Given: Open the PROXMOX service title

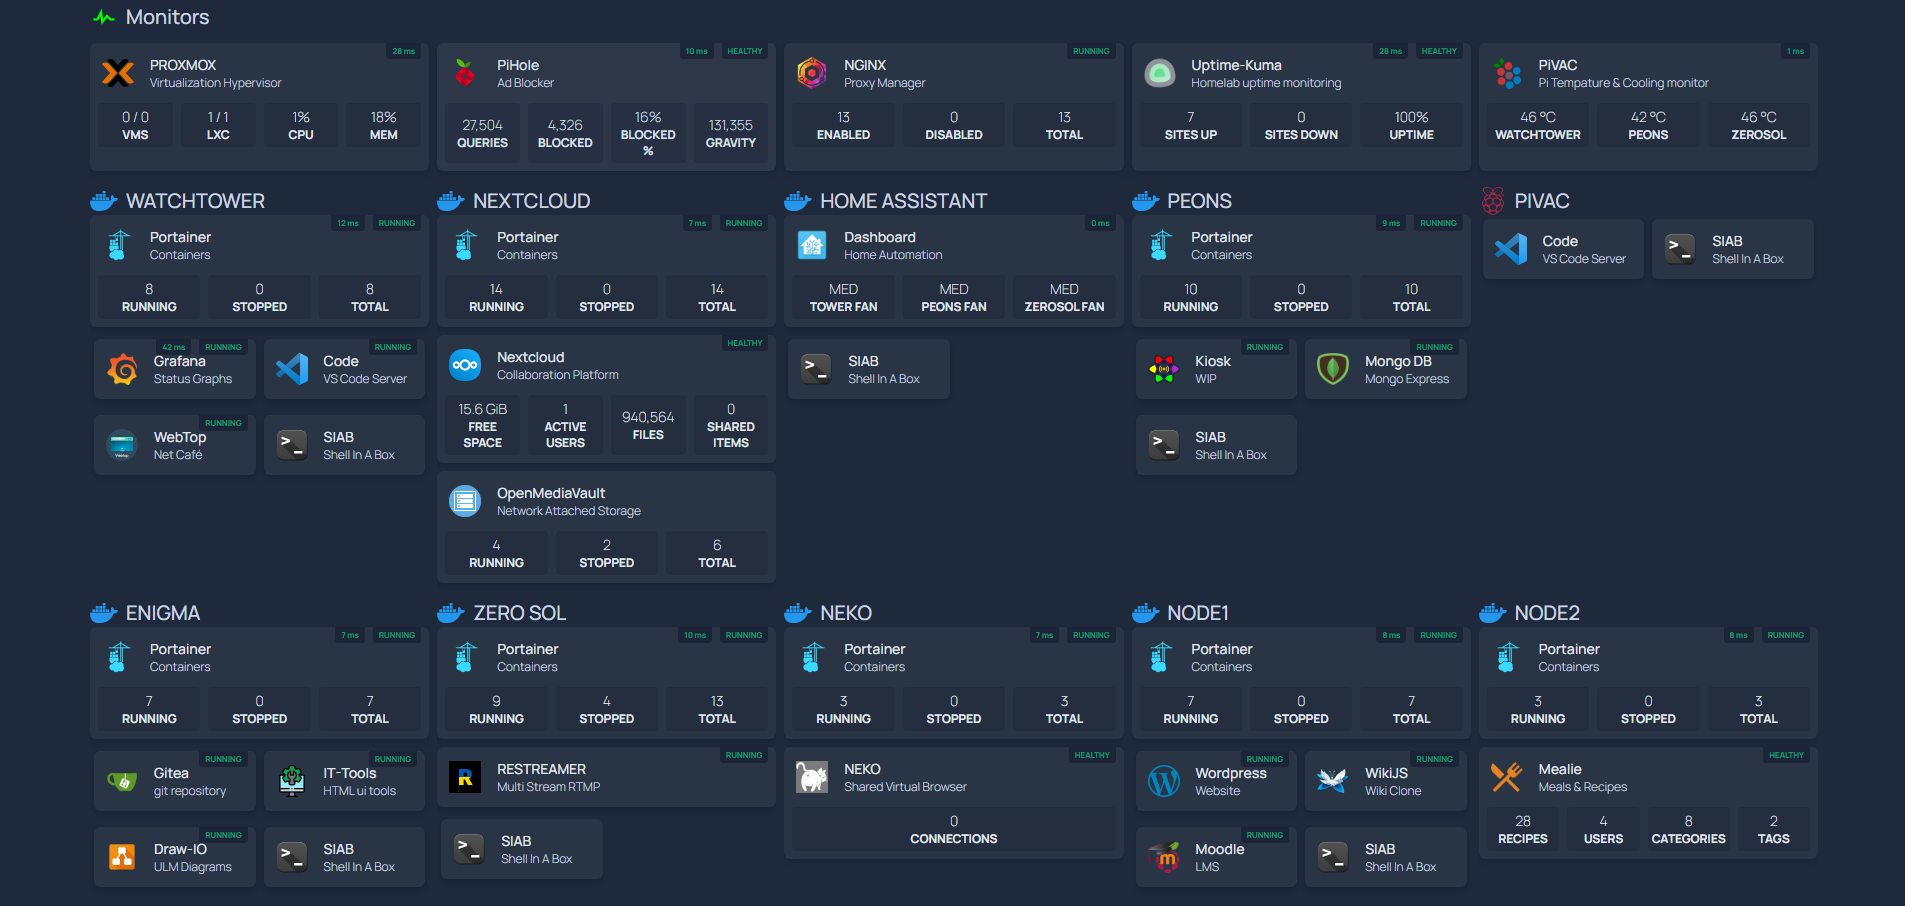Looking at the screenshot, I should (x=183, y=65).
